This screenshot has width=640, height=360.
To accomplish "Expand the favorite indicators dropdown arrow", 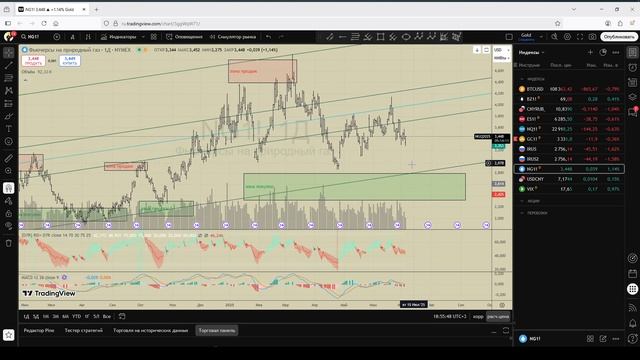I will click(143, 37).
